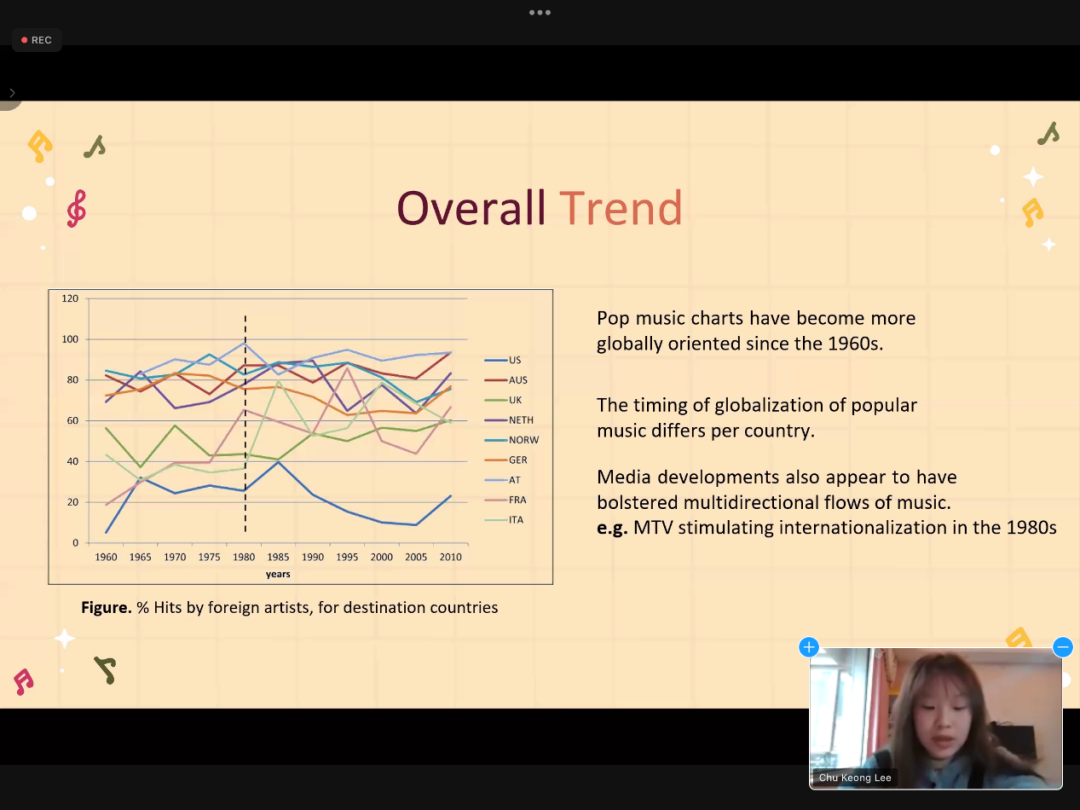Click the UK legend entry in chart
Viewport: 1080px width, 810px height.
point(503,400)
